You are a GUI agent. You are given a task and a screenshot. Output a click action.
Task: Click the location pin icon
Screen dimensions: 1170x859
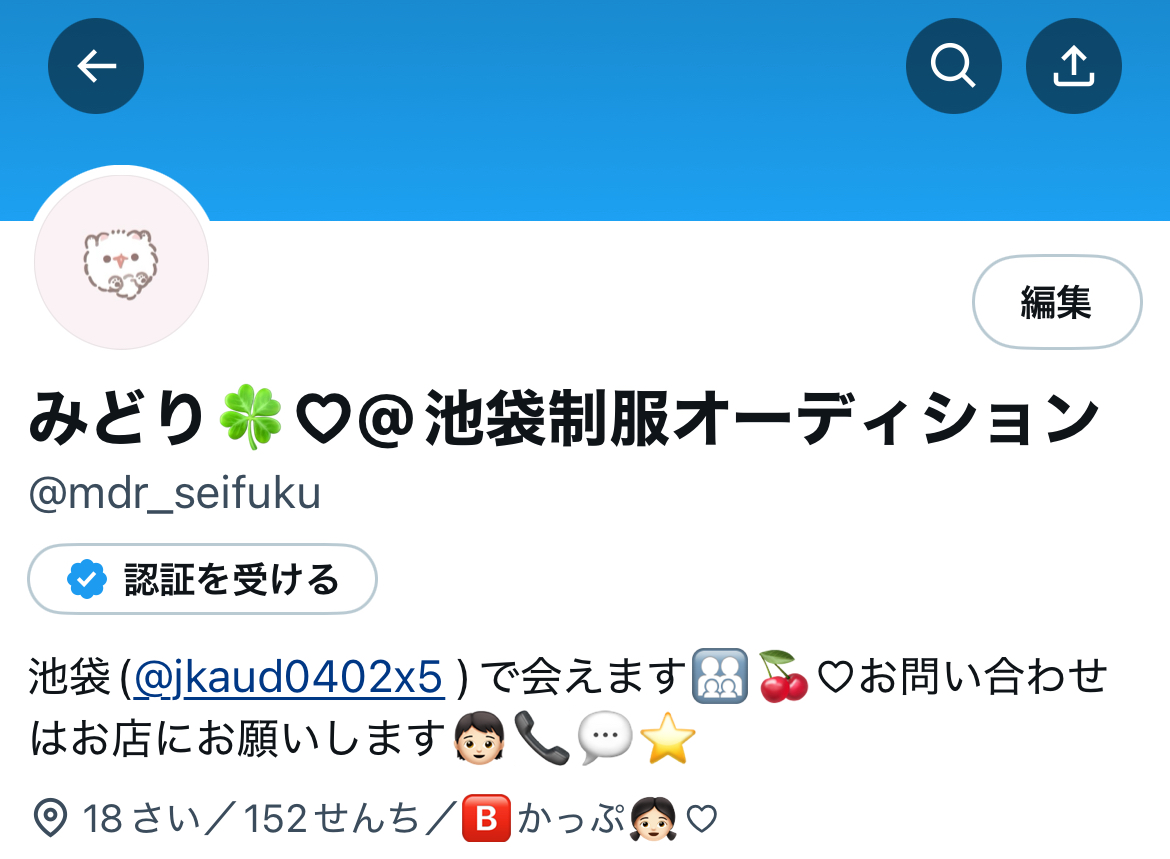pyautogui.click(x=50, y=818)
